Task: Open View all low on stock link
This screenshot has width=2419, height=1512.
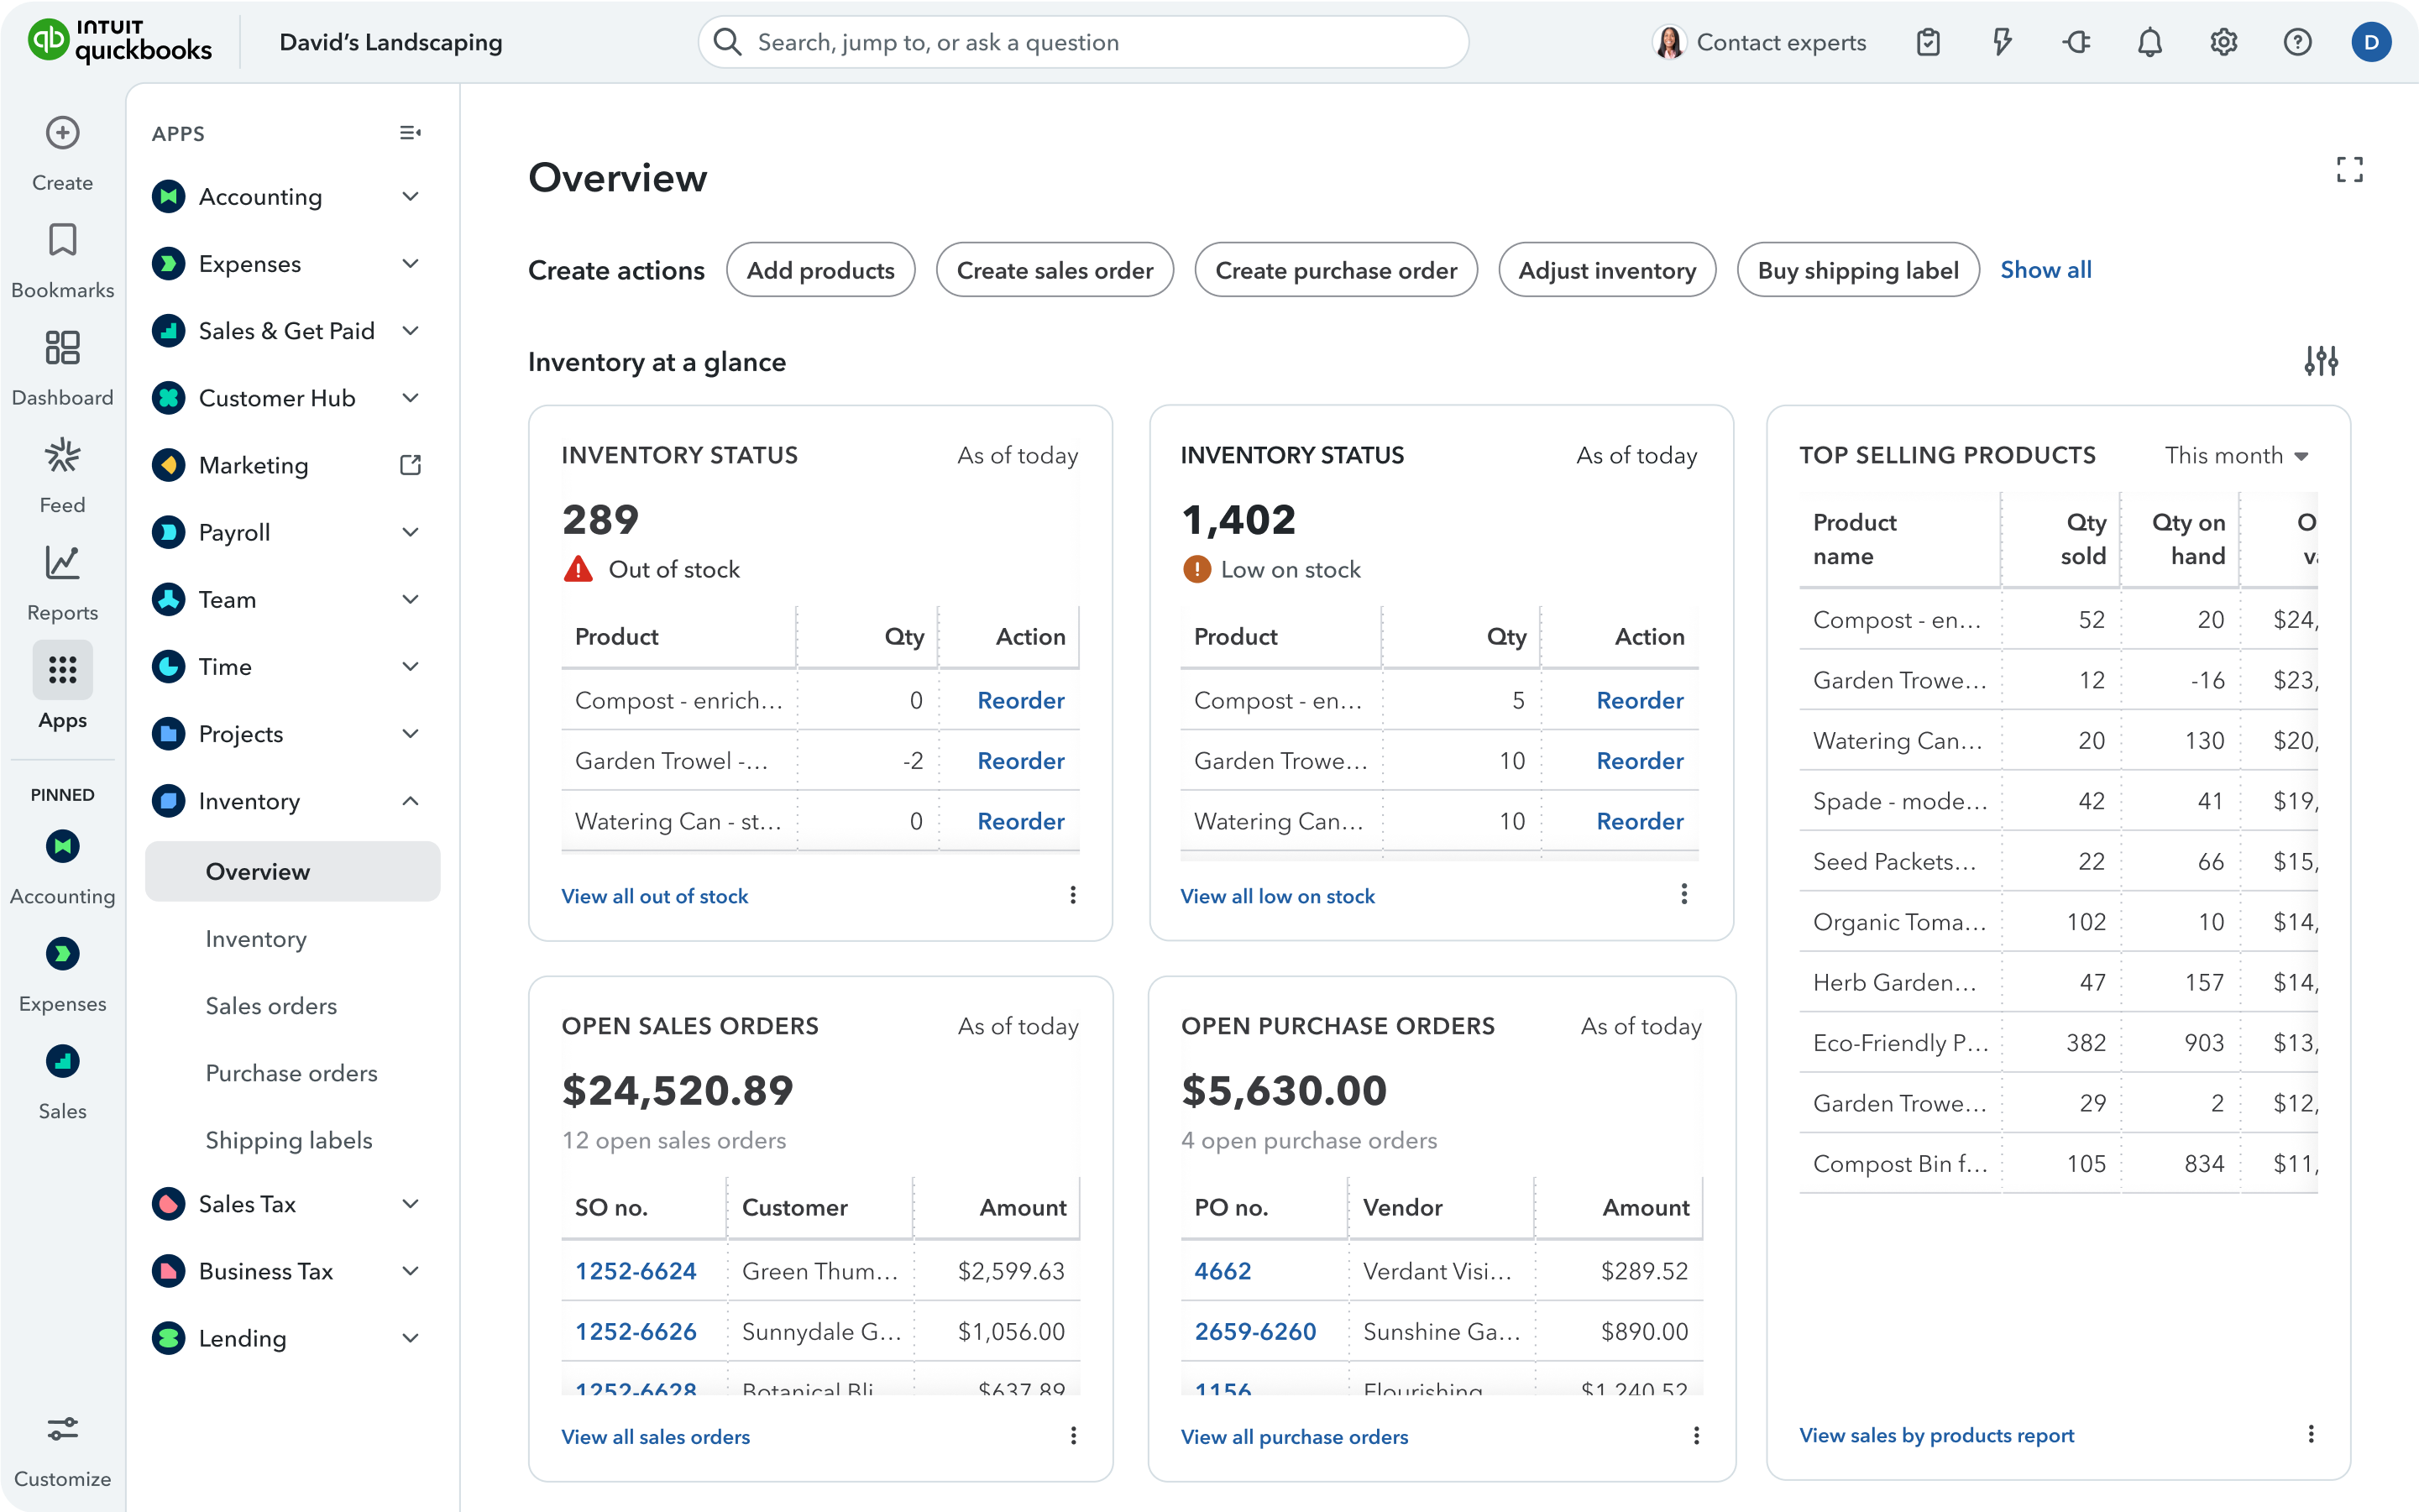Action: click(1277, 896)
